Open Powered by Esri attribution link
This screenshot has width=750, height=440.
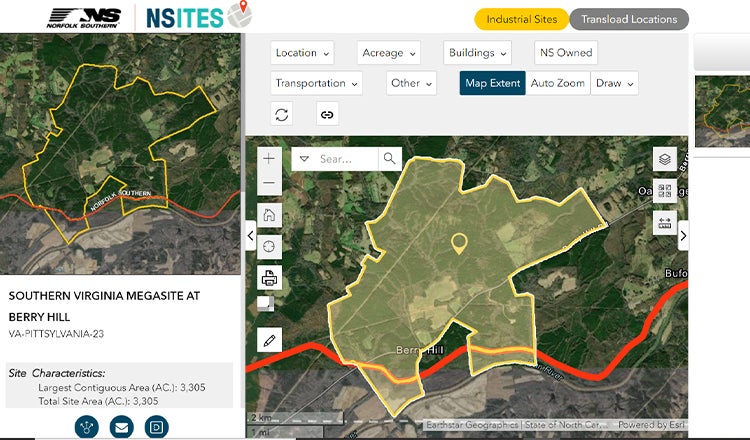pyautogui.click(x=651, y=425)
